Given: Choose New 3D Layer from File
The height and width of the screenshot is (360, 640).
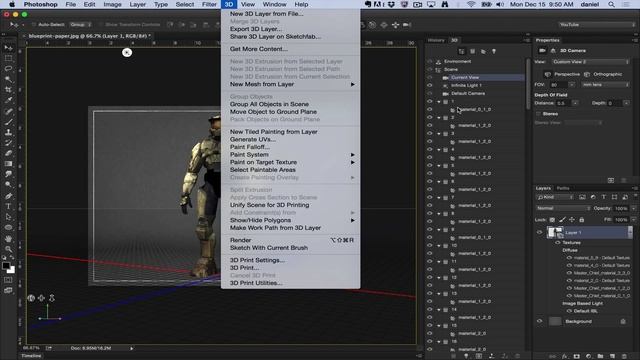Looking at the screenshot, I should (x=267, y=13).
